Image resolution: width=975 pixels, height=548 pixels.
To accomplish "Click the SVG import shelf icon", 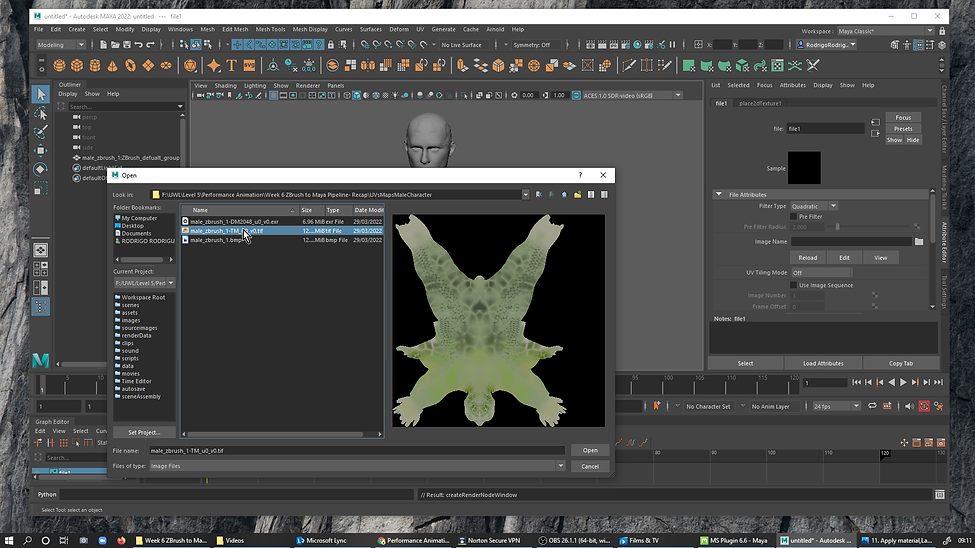I will 249,65.
